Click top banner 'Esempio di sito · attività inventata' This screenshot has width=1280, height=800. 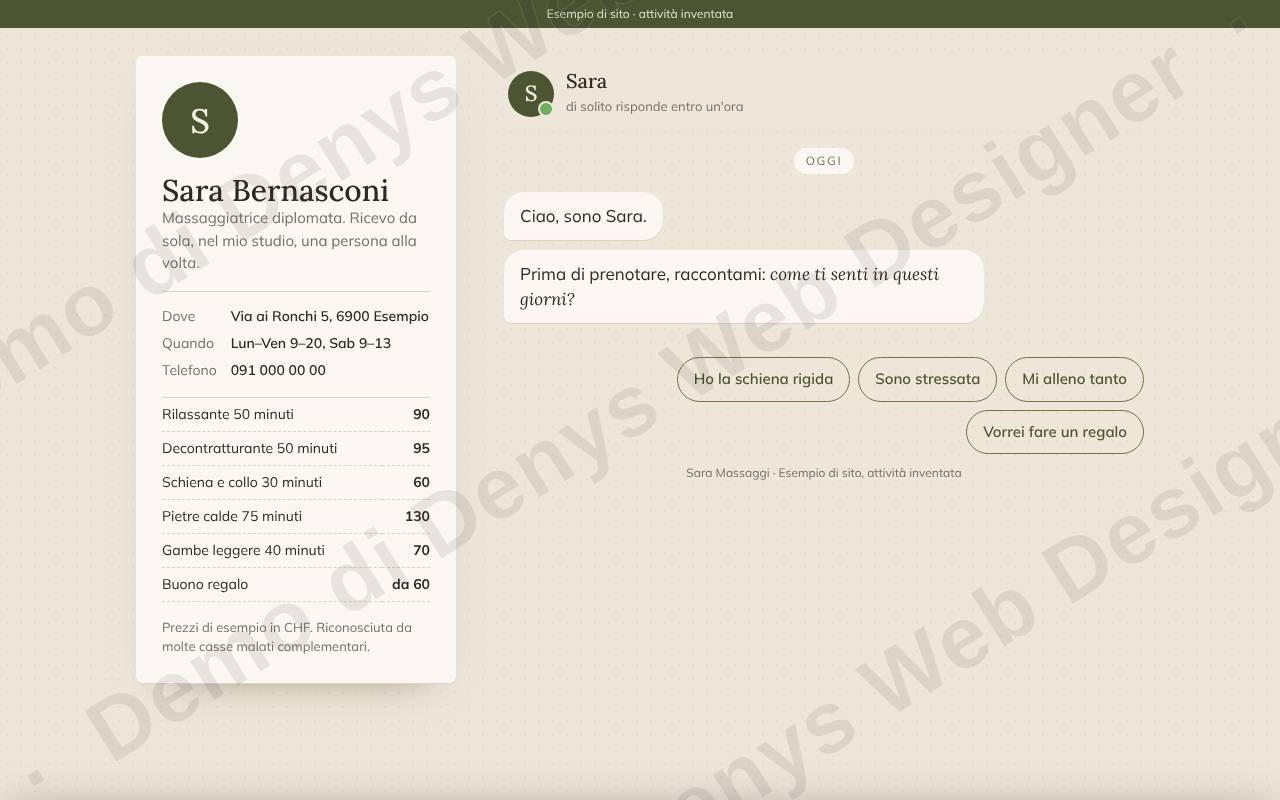click(640, 14)
